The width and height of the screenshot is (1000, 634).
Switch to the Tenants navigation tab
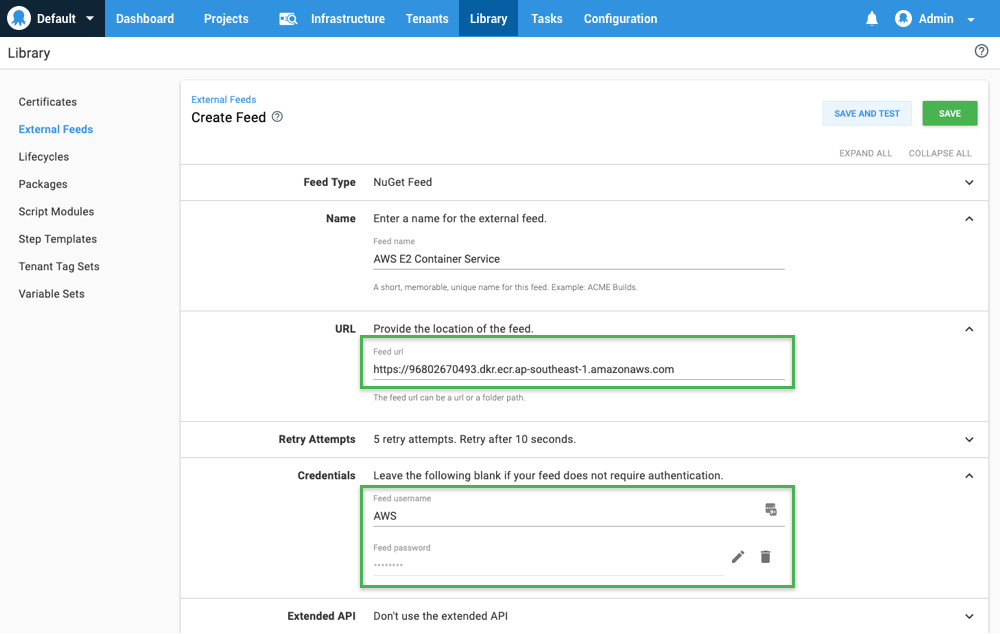click(427, 18)
